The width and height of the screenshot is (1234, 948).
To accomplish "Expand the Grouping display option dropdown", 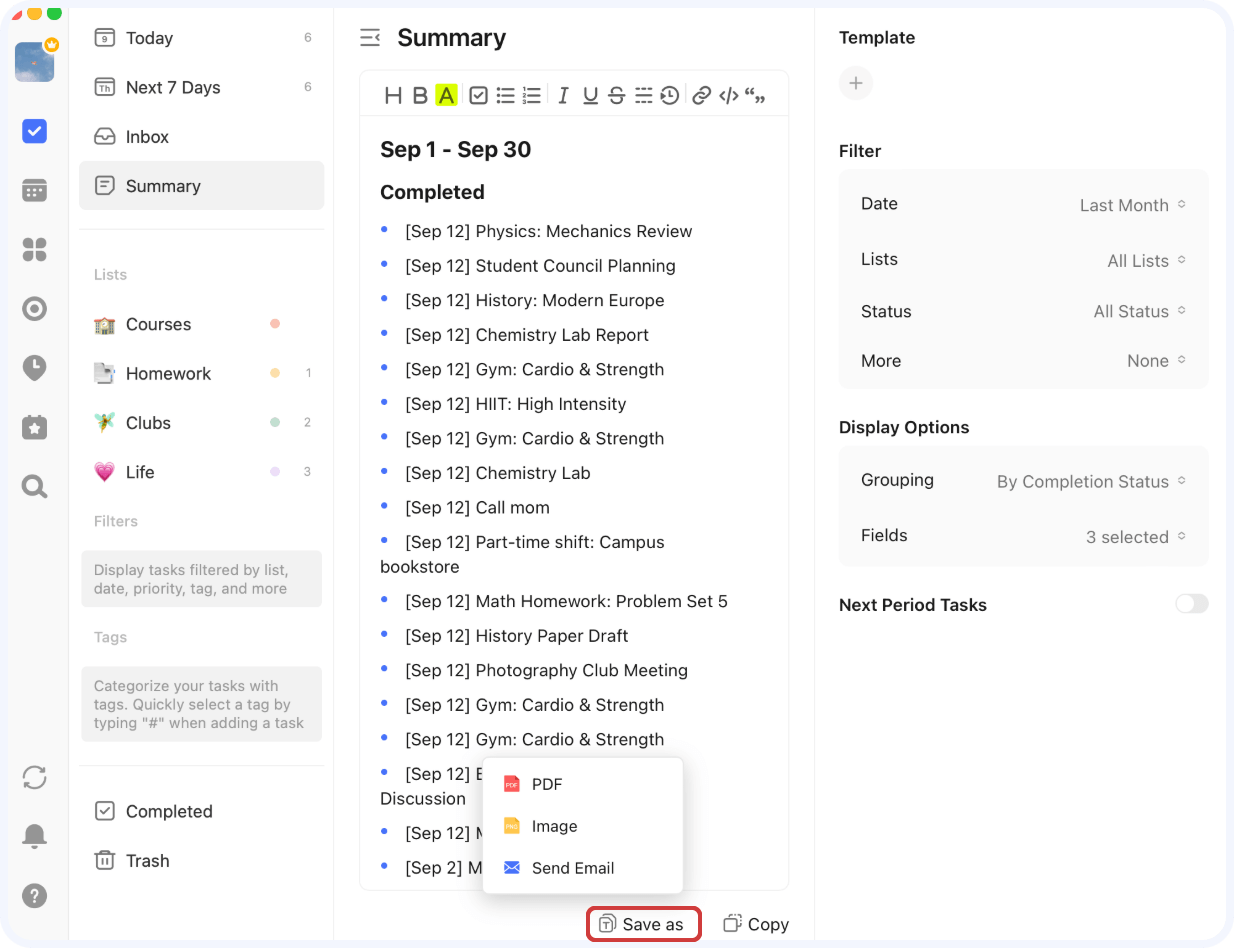I will [1091, 481].
